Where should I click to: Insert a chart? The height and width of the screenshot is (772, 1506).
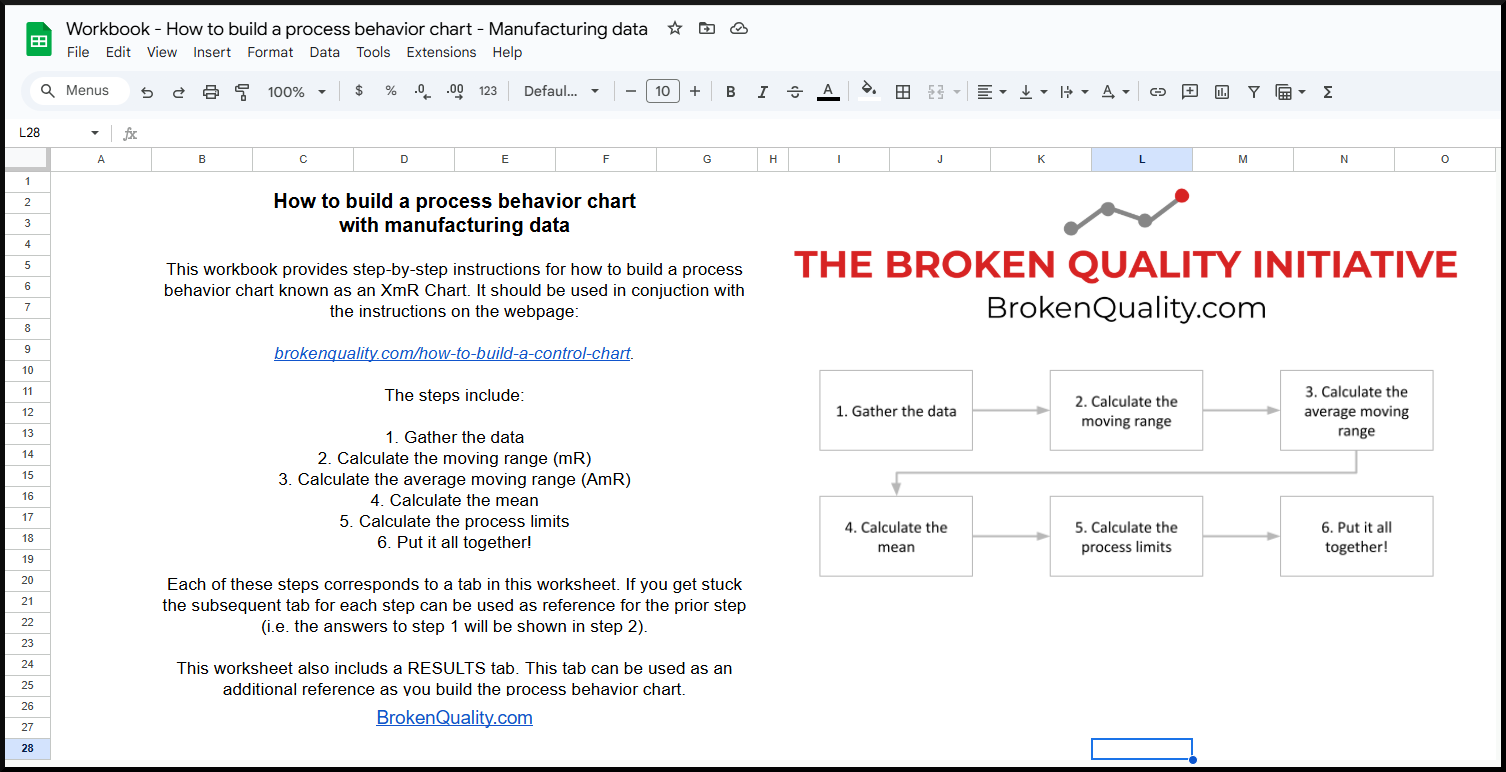[1222, 92]
